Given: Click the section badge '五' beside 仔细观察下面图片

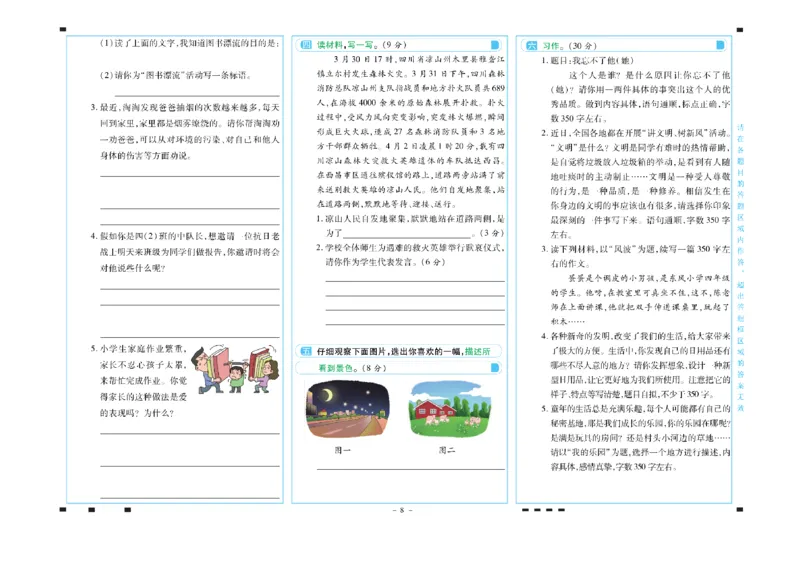Looking at the screenshot, I should [x=306, y=351].
